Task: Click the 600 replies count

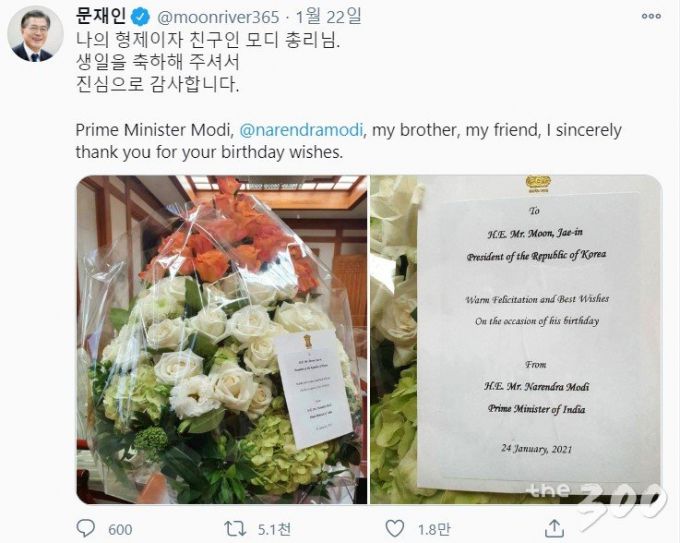Action: click(x=120, y=530)
